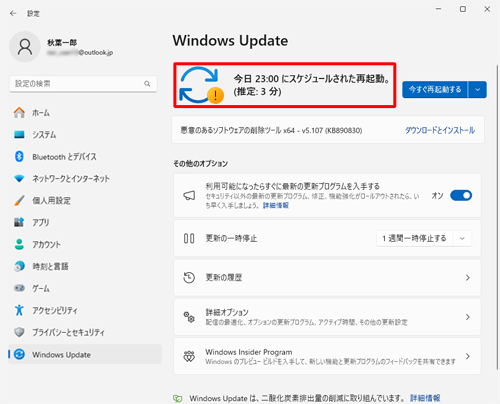Open 詳細オプション via its chevron
The image size is (500, 404).
click(x=468, y=317)
